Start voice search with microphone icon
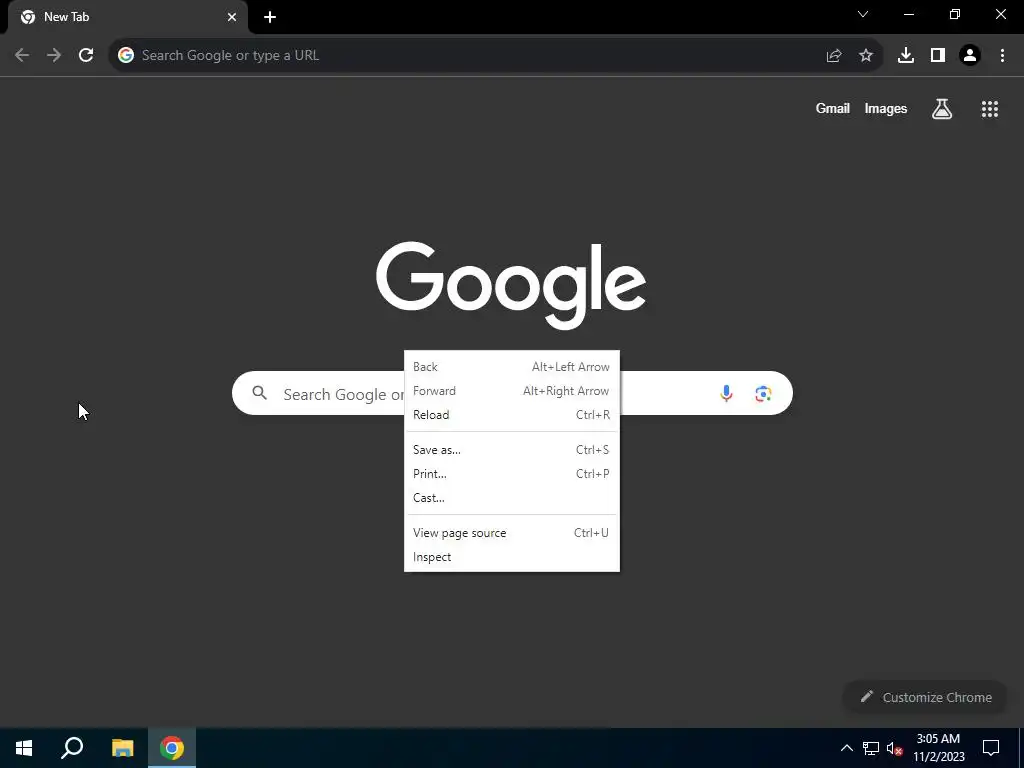 click(x=726, y=393)
